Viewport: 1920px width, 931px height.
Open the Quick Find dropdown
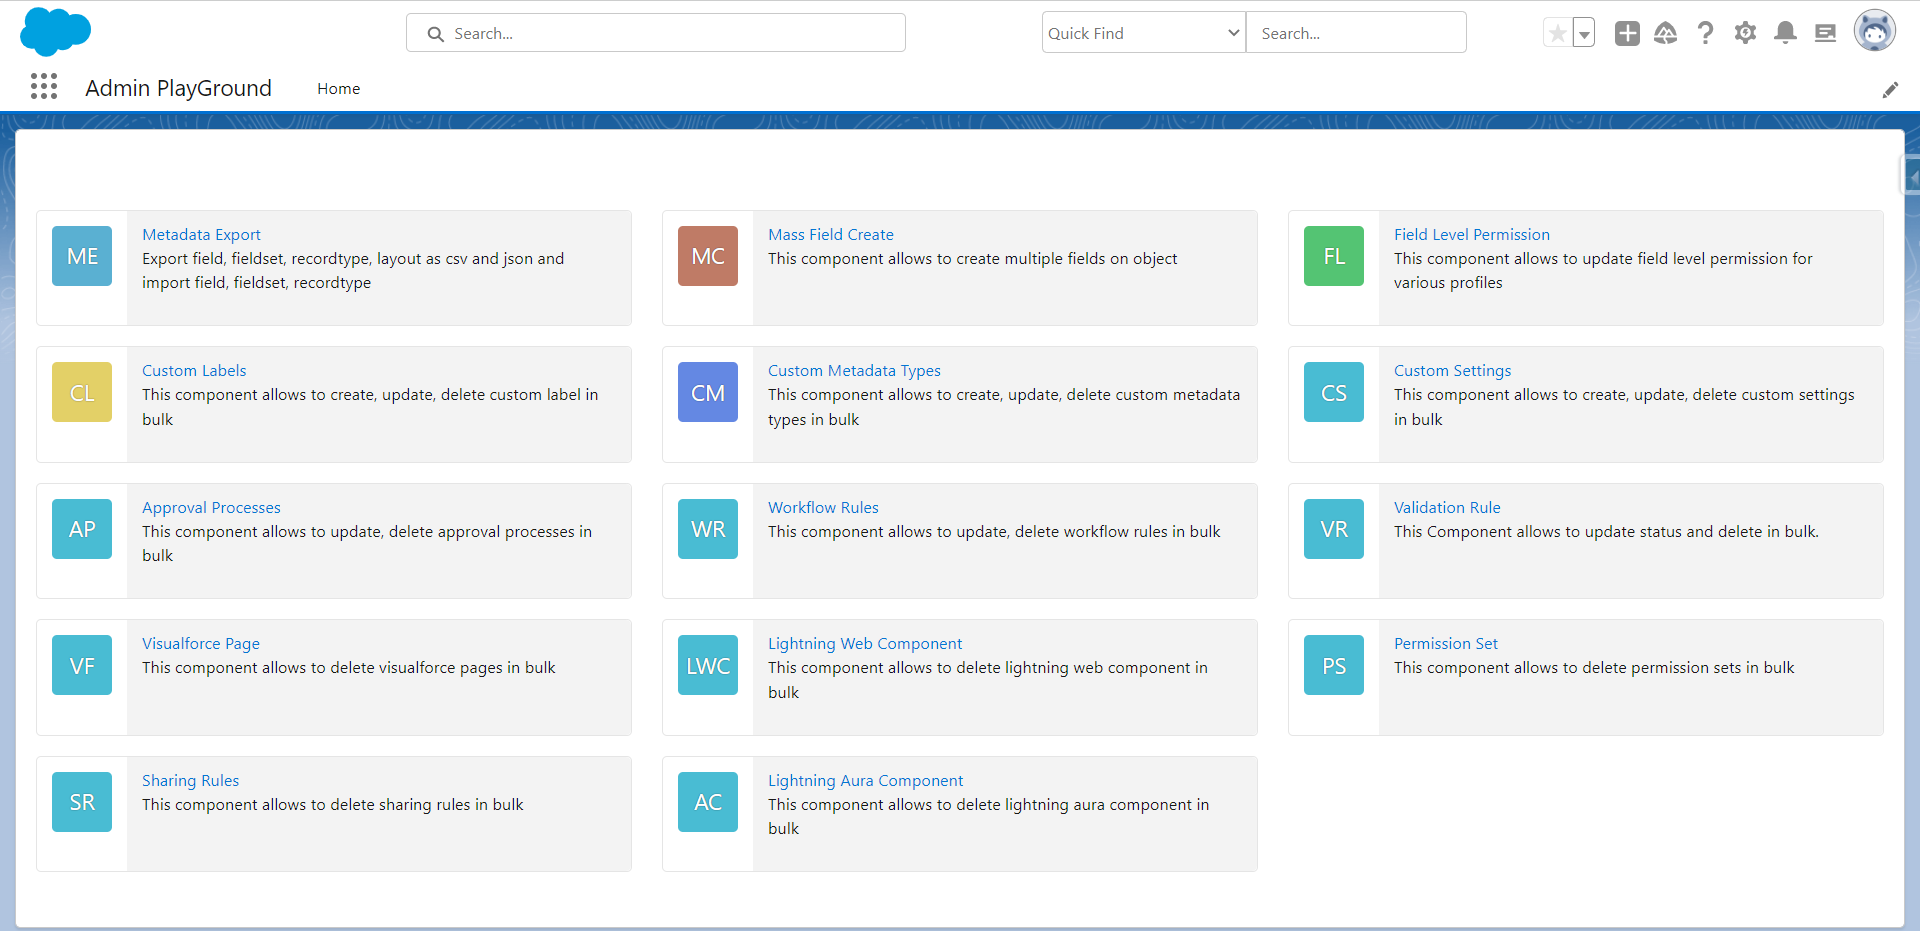(1143, 33)
